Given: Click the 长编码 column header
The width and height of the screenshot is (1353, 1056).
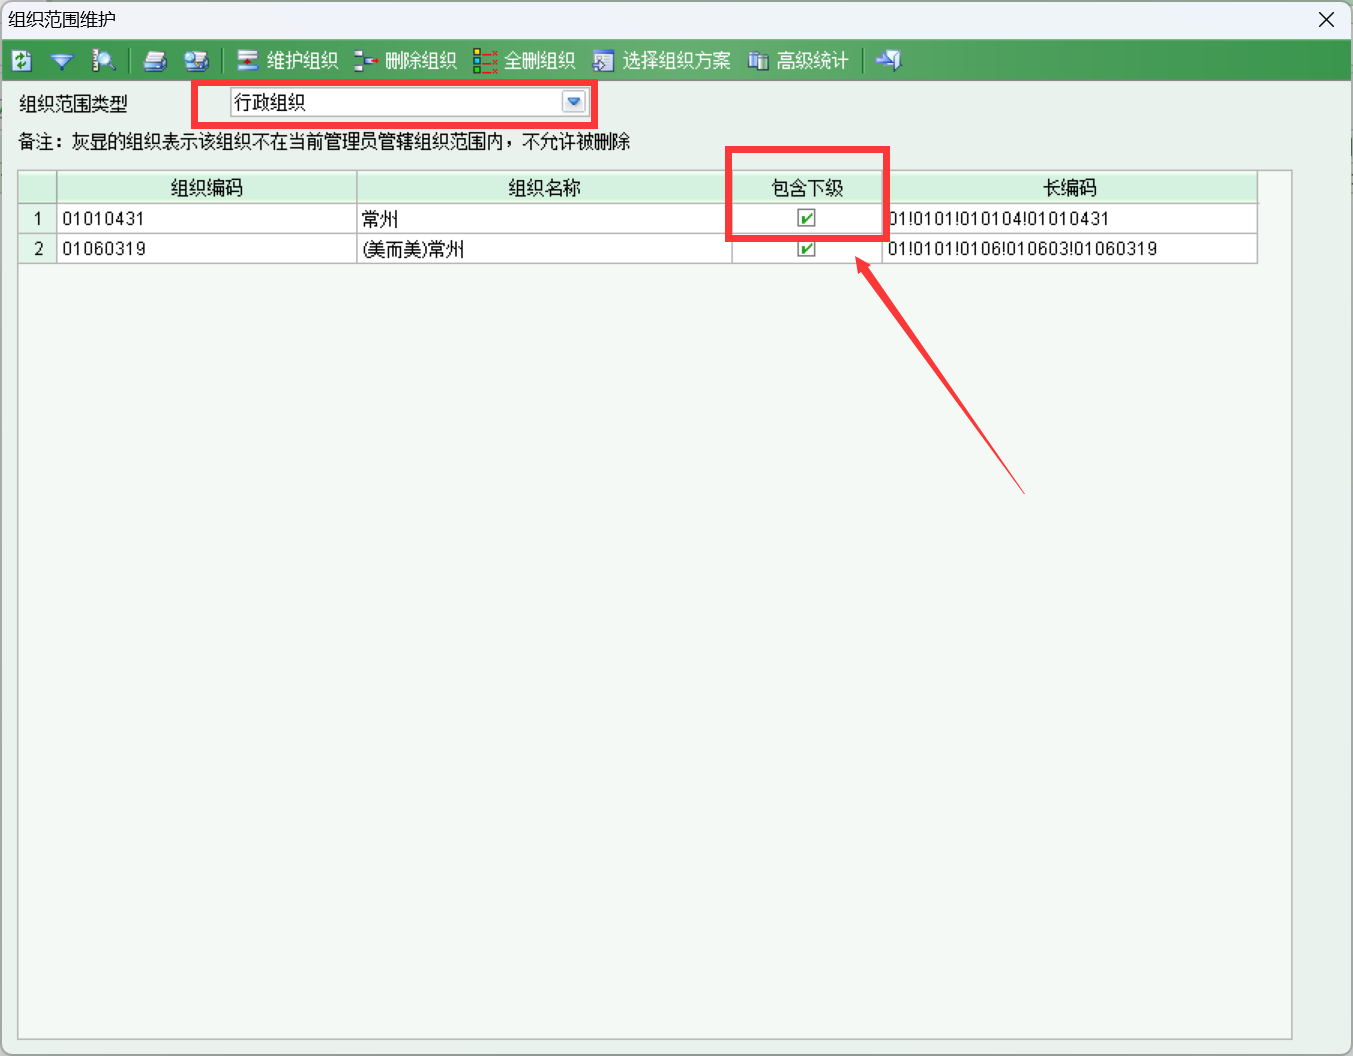Looking at the screenshot, I should tap(1070, 188).
